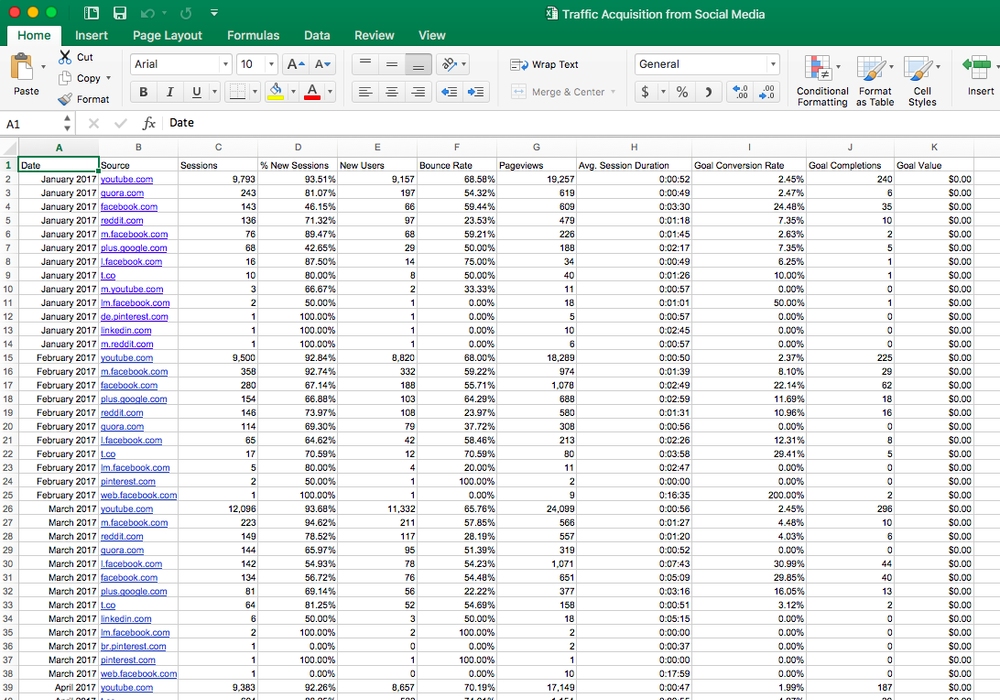Apply percent style format
The image size is (1000, 700).
click(x=682, y=92)
